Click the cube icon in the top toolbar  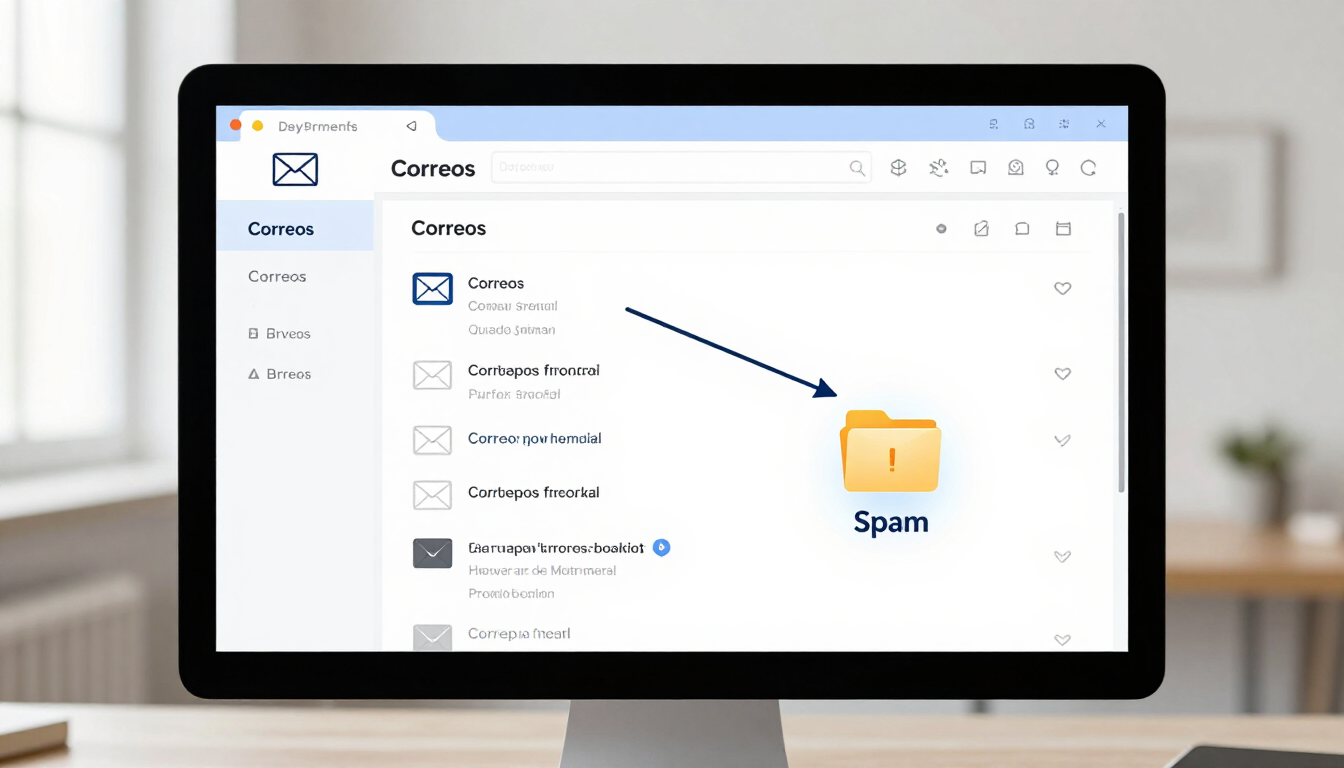(x=898, y=168)
